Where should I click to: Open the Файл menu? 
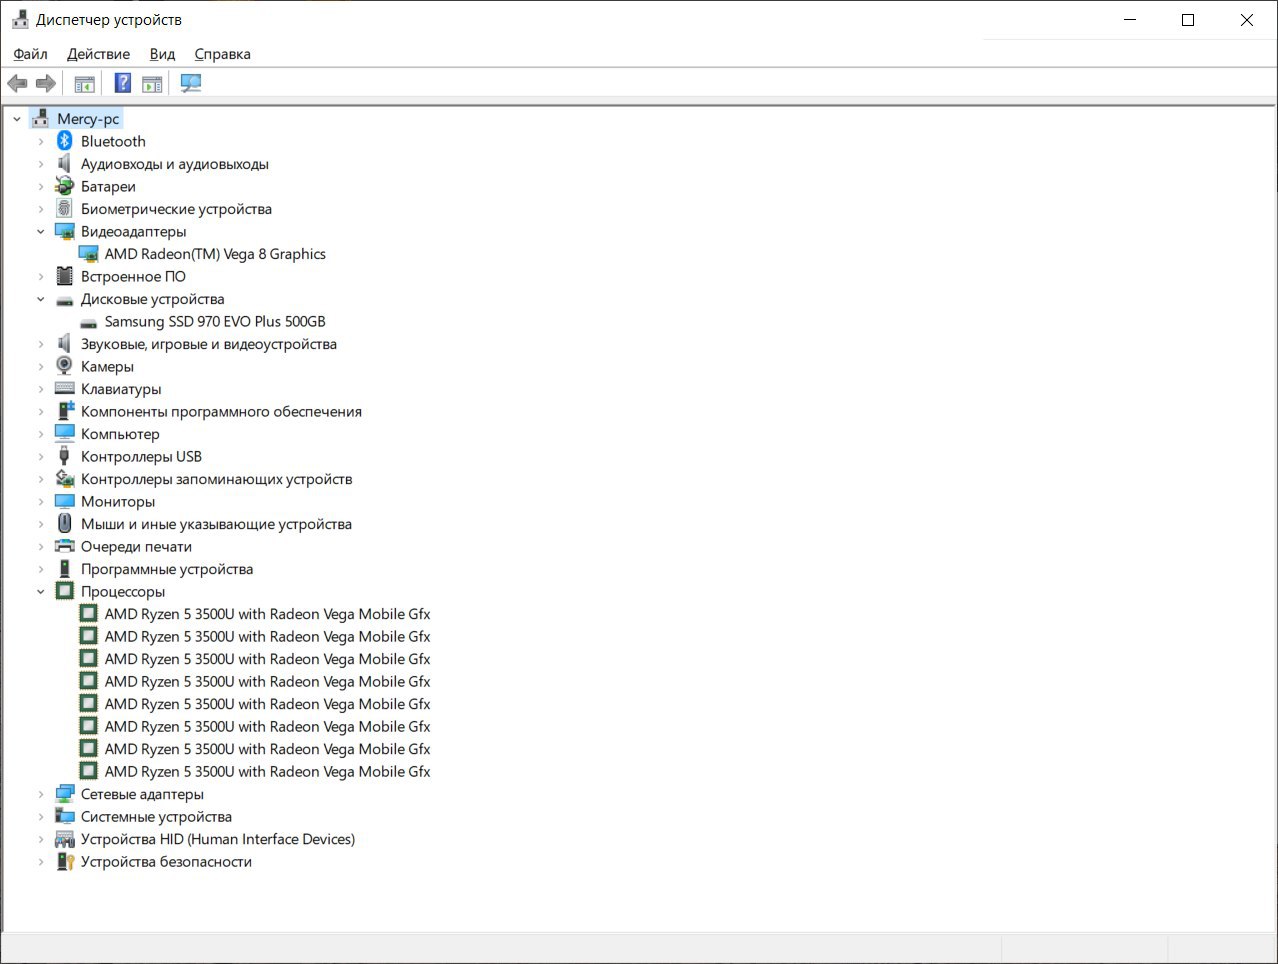30,54
